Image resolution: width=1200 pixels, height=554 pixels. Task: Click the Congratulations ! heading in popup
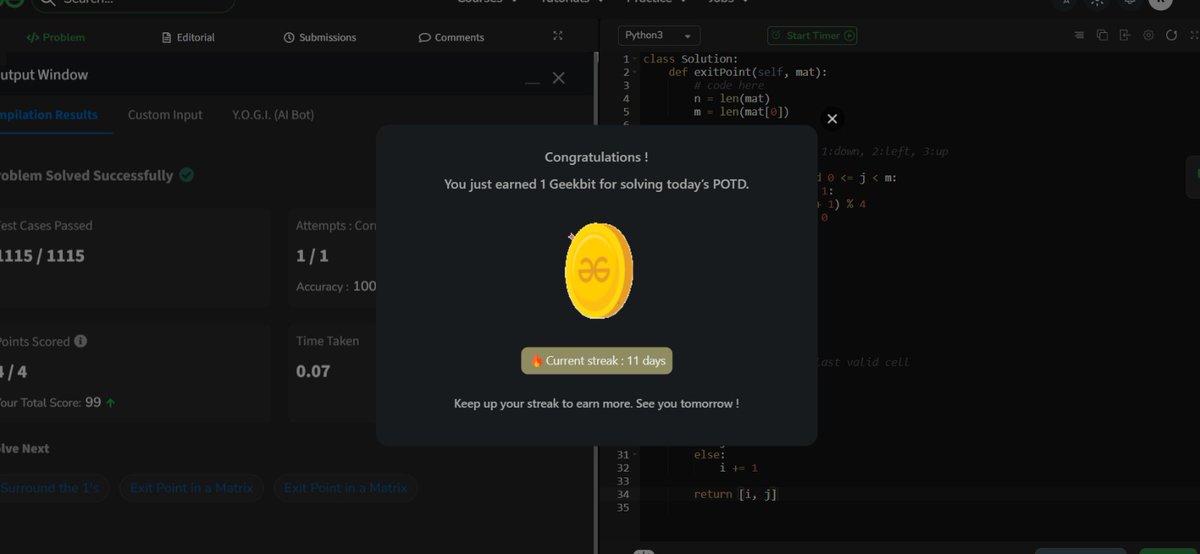coord(596,157)
